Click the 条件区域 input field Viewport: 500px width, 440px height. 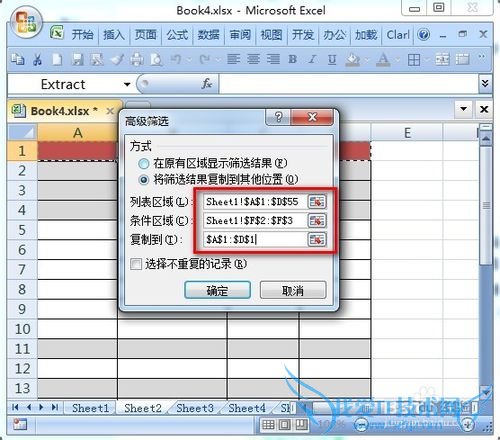[255, 220]
